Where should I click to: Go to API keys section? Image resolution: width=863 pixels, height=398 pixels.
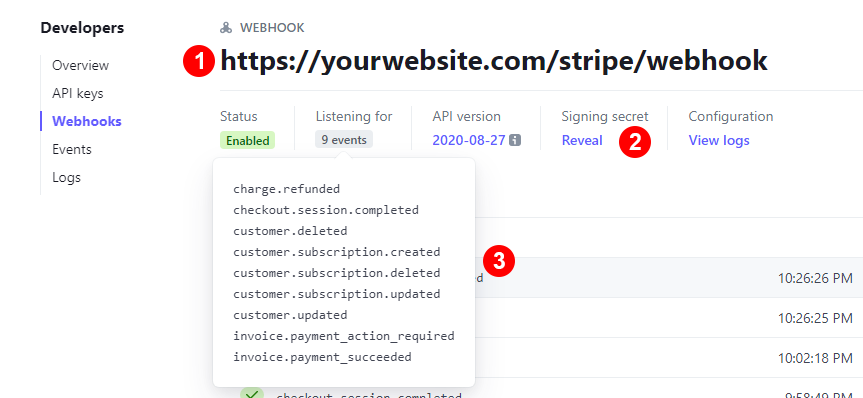78,94
